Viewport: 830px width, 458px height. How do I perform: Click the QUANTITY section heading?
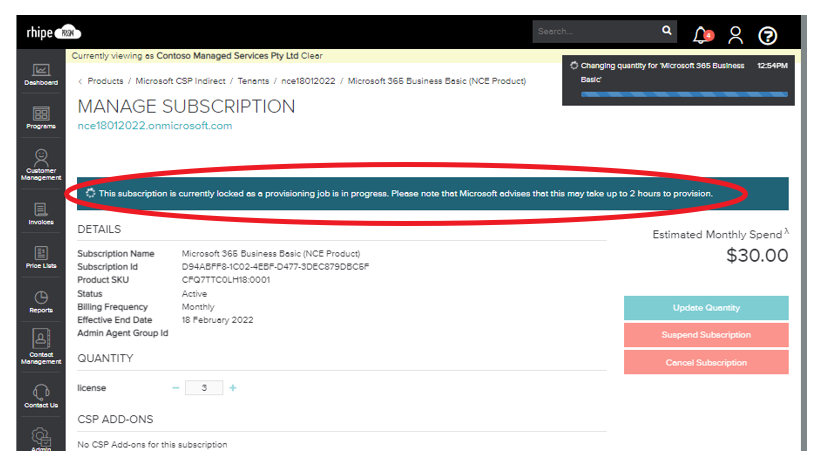(x=105, y=358)
